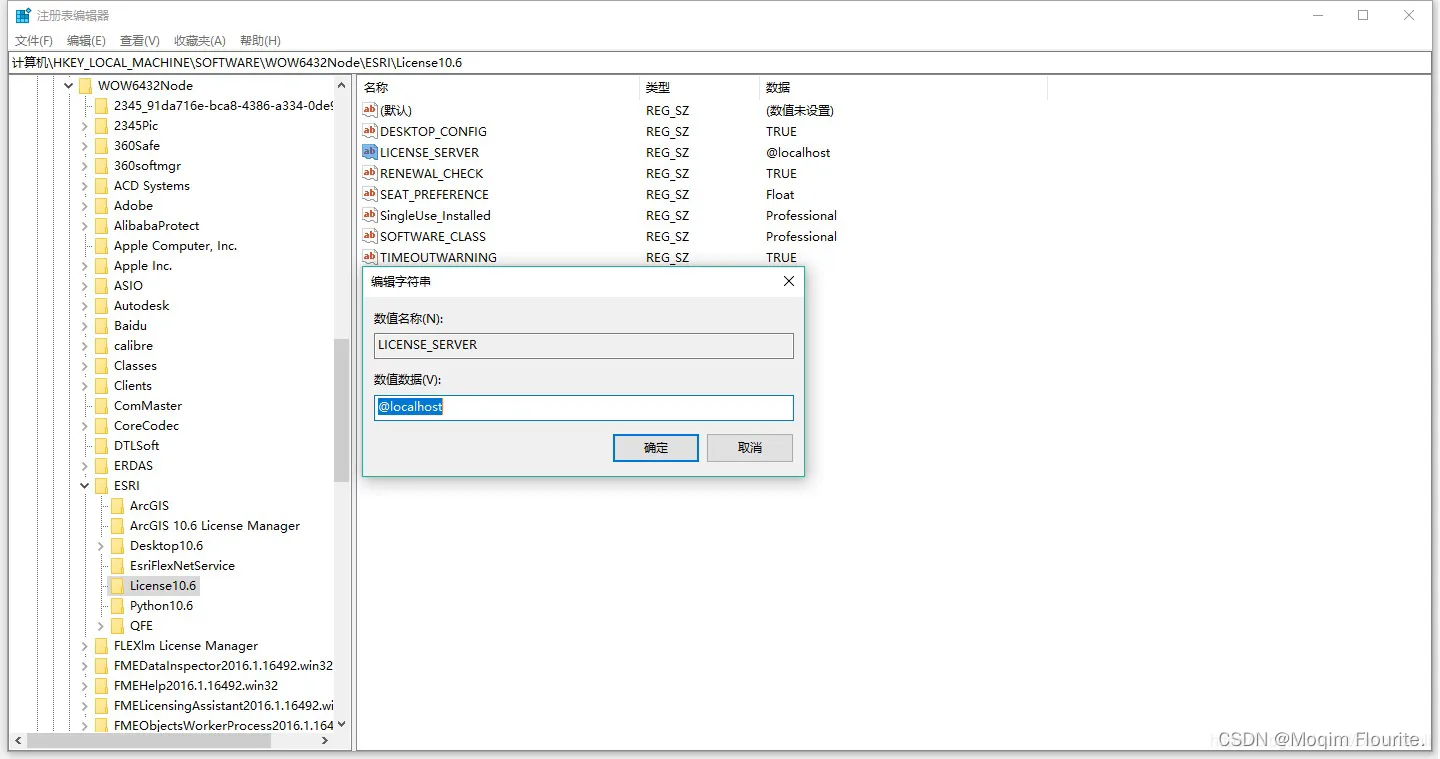This screenshot has height=759, width=1440.
Task: Click the tree pane vertical scrollbar thumb
Action: (341, 410)
